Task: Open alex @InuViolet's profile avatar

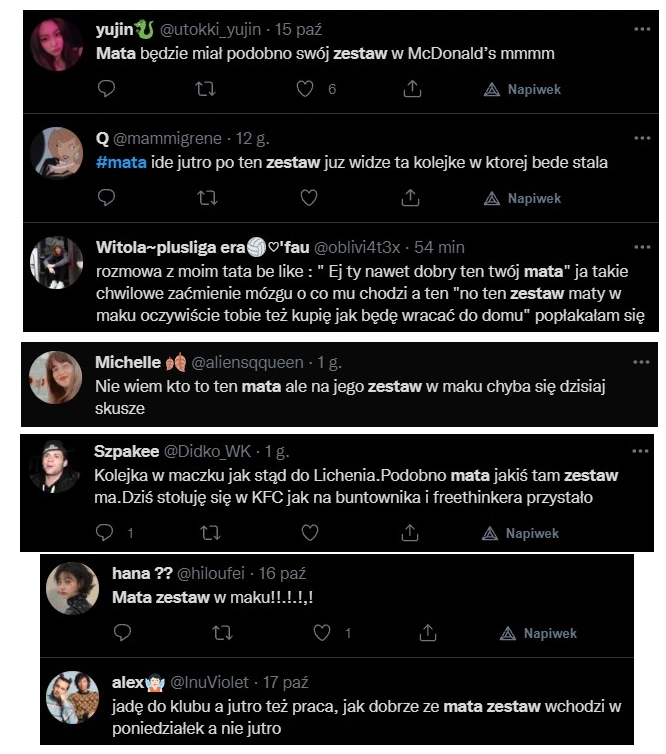Action: click(72, 697)
